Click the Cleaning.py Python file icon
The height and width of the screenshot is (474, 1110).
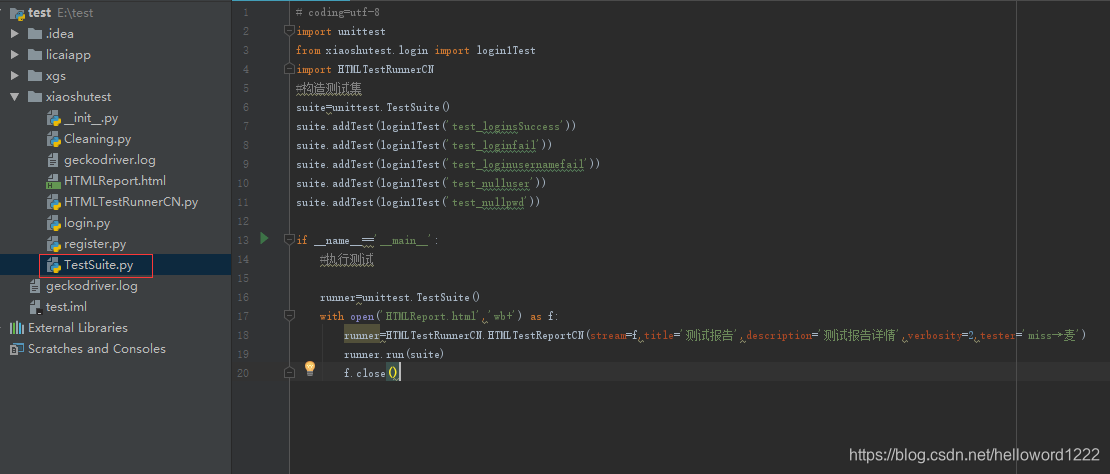53,139
